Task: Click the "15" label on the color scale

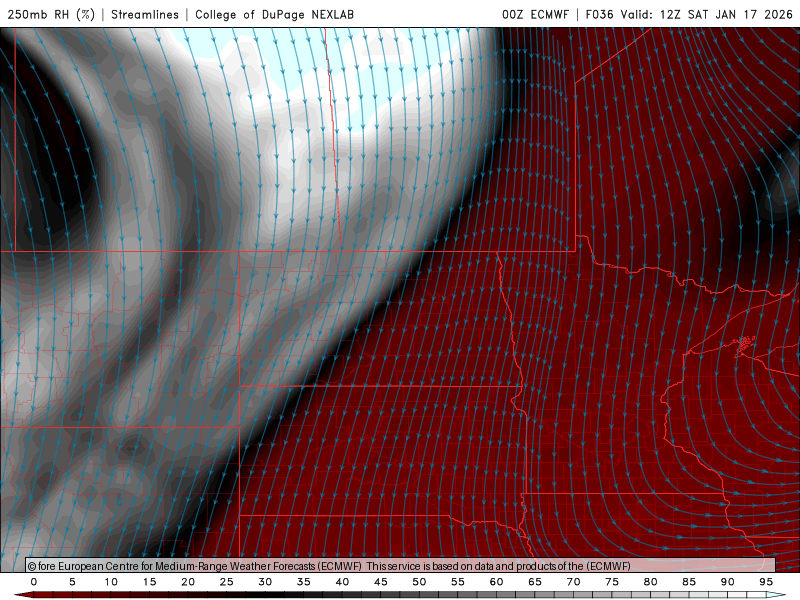Action: pyautogui.click(x=149, y=582)
